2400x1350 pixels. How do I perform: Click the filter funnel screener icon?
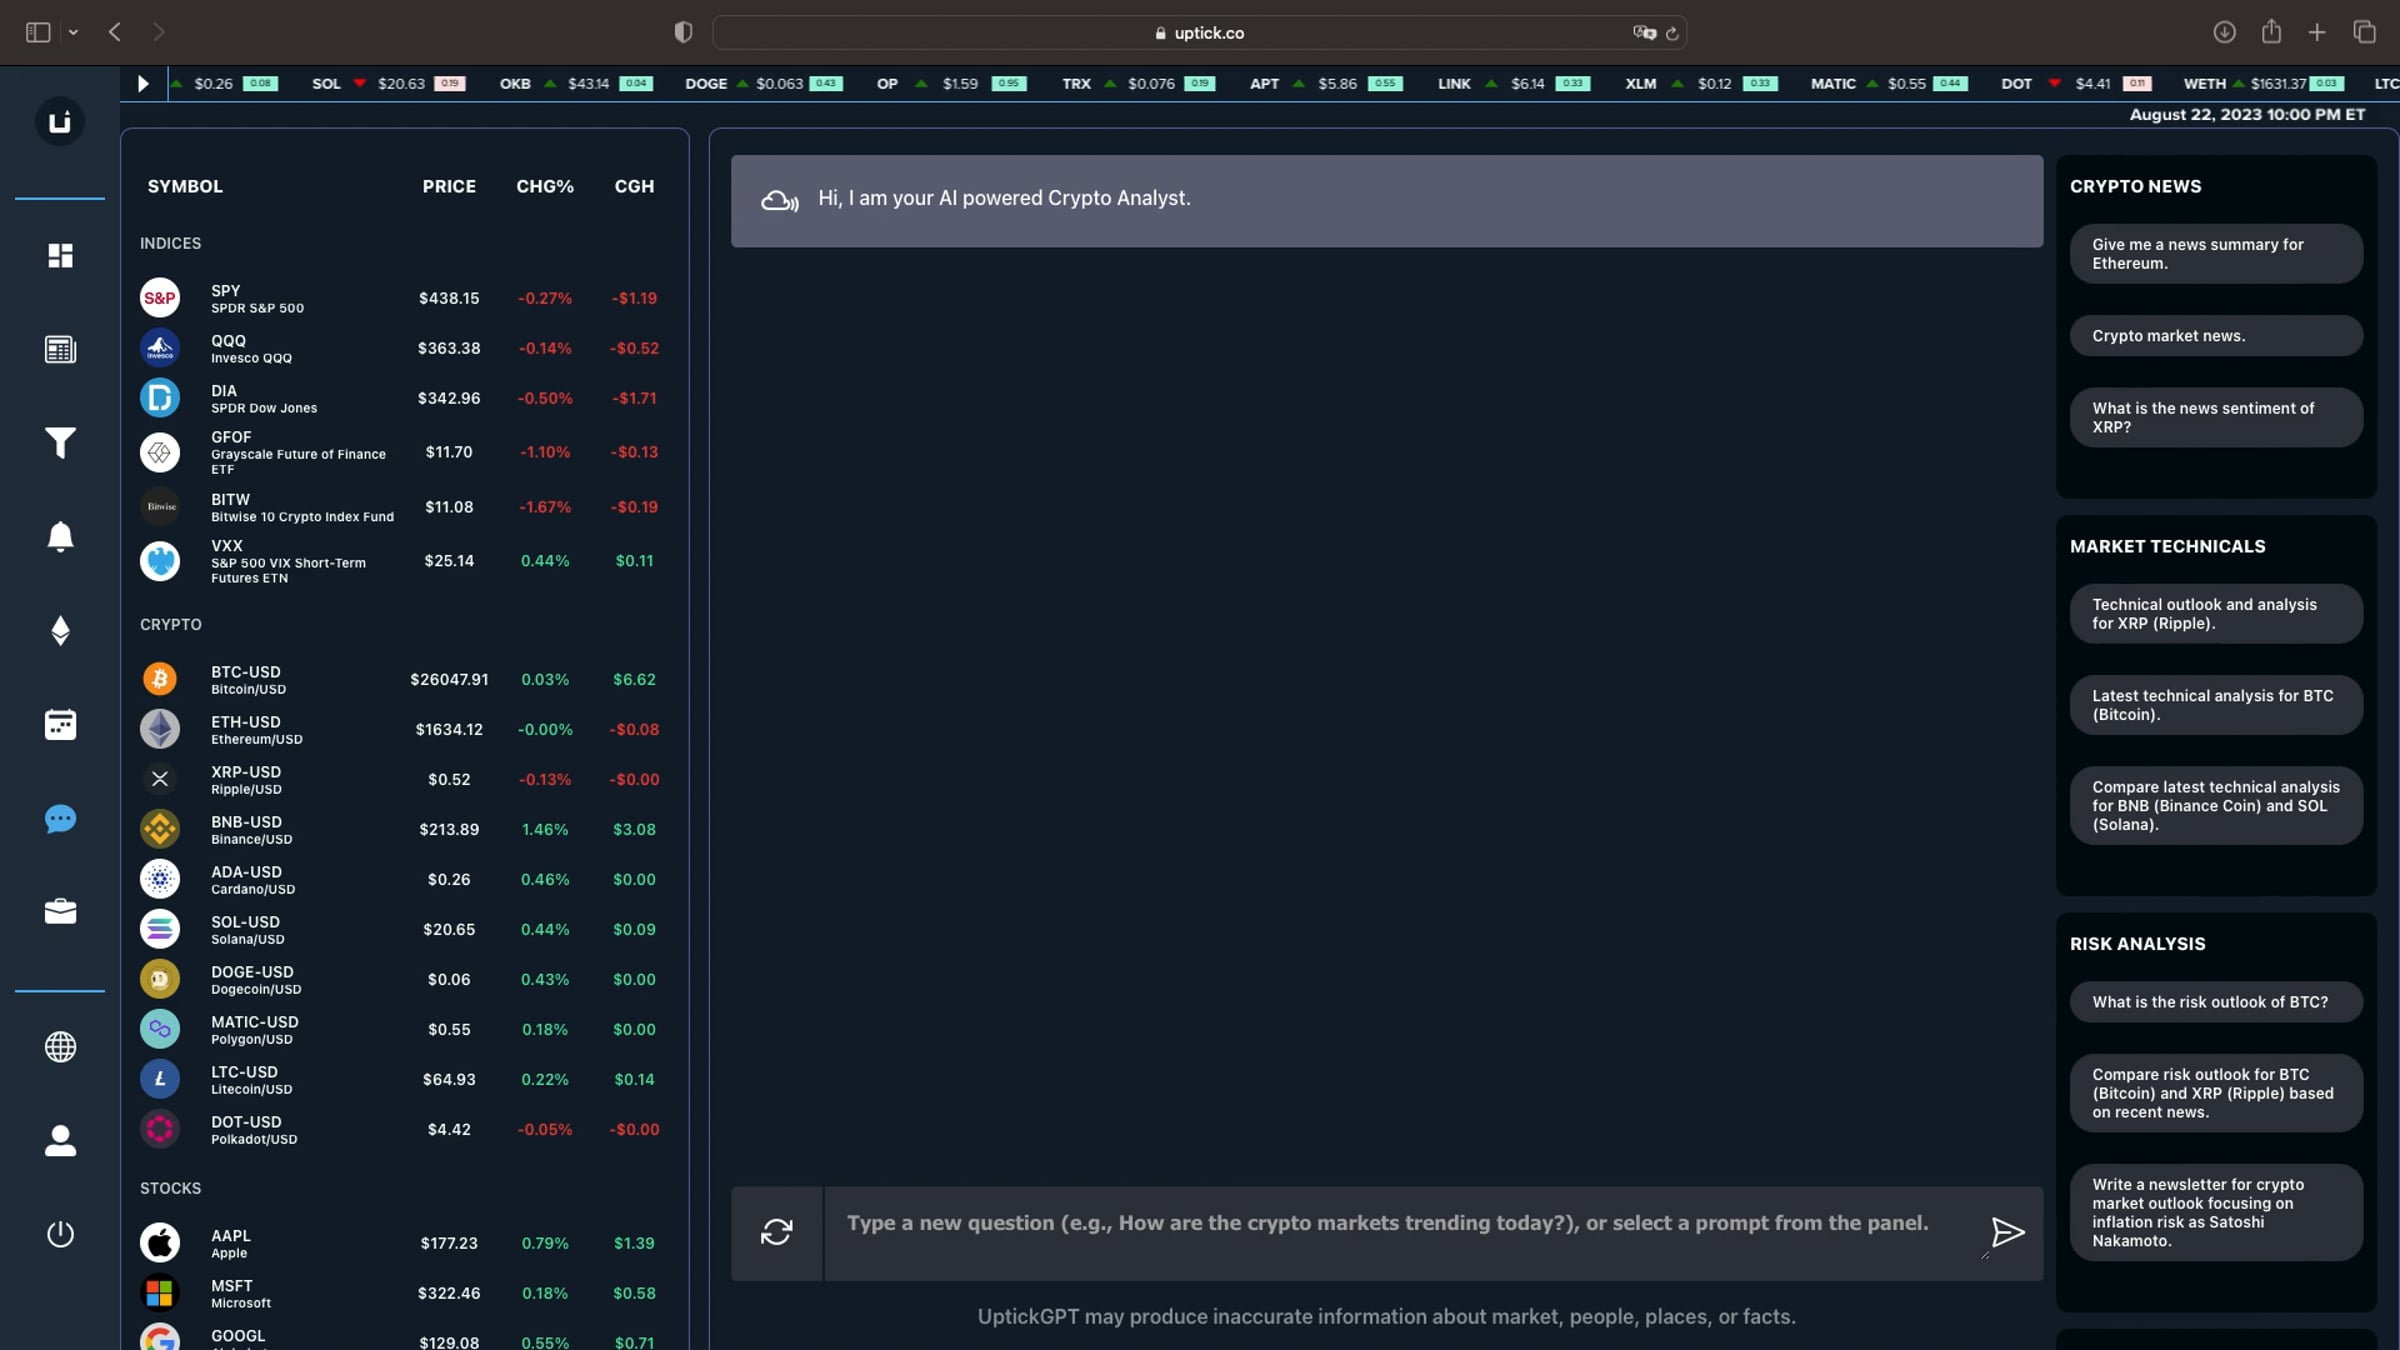60,443
